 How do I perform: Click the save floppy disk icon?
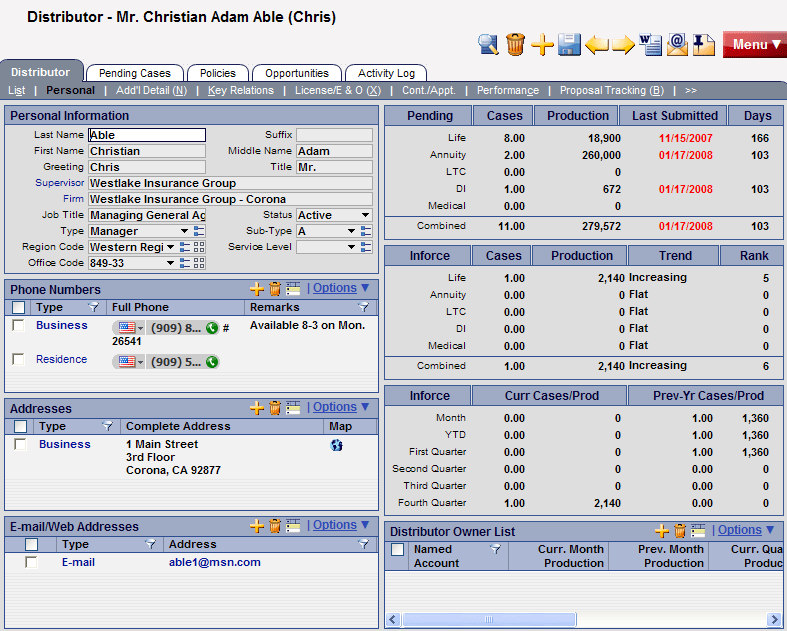(x=569, y=44)
